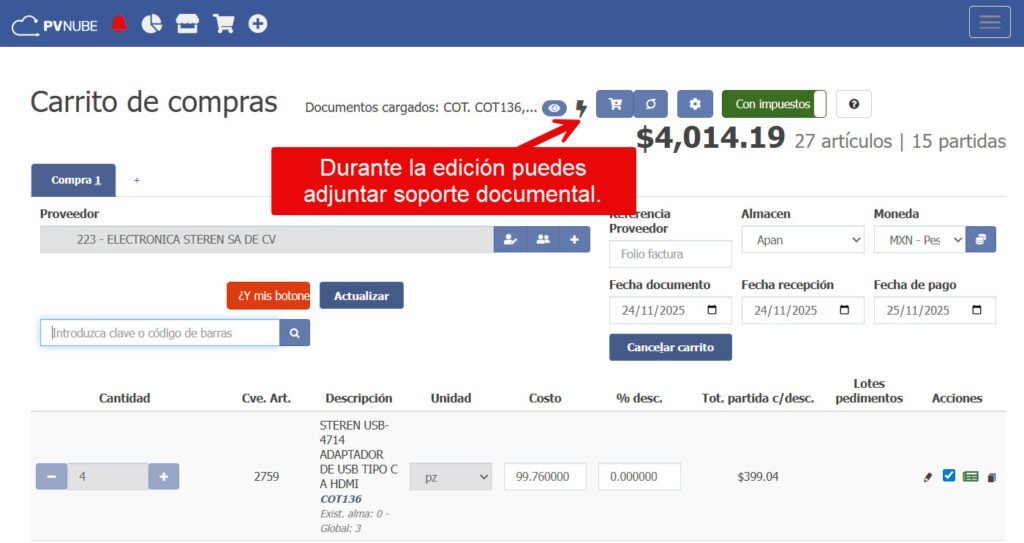Viewport: 1024px width, 543px height.
Task: Click the 'Folio factura' reference field
Action: [x=670, y=254]
